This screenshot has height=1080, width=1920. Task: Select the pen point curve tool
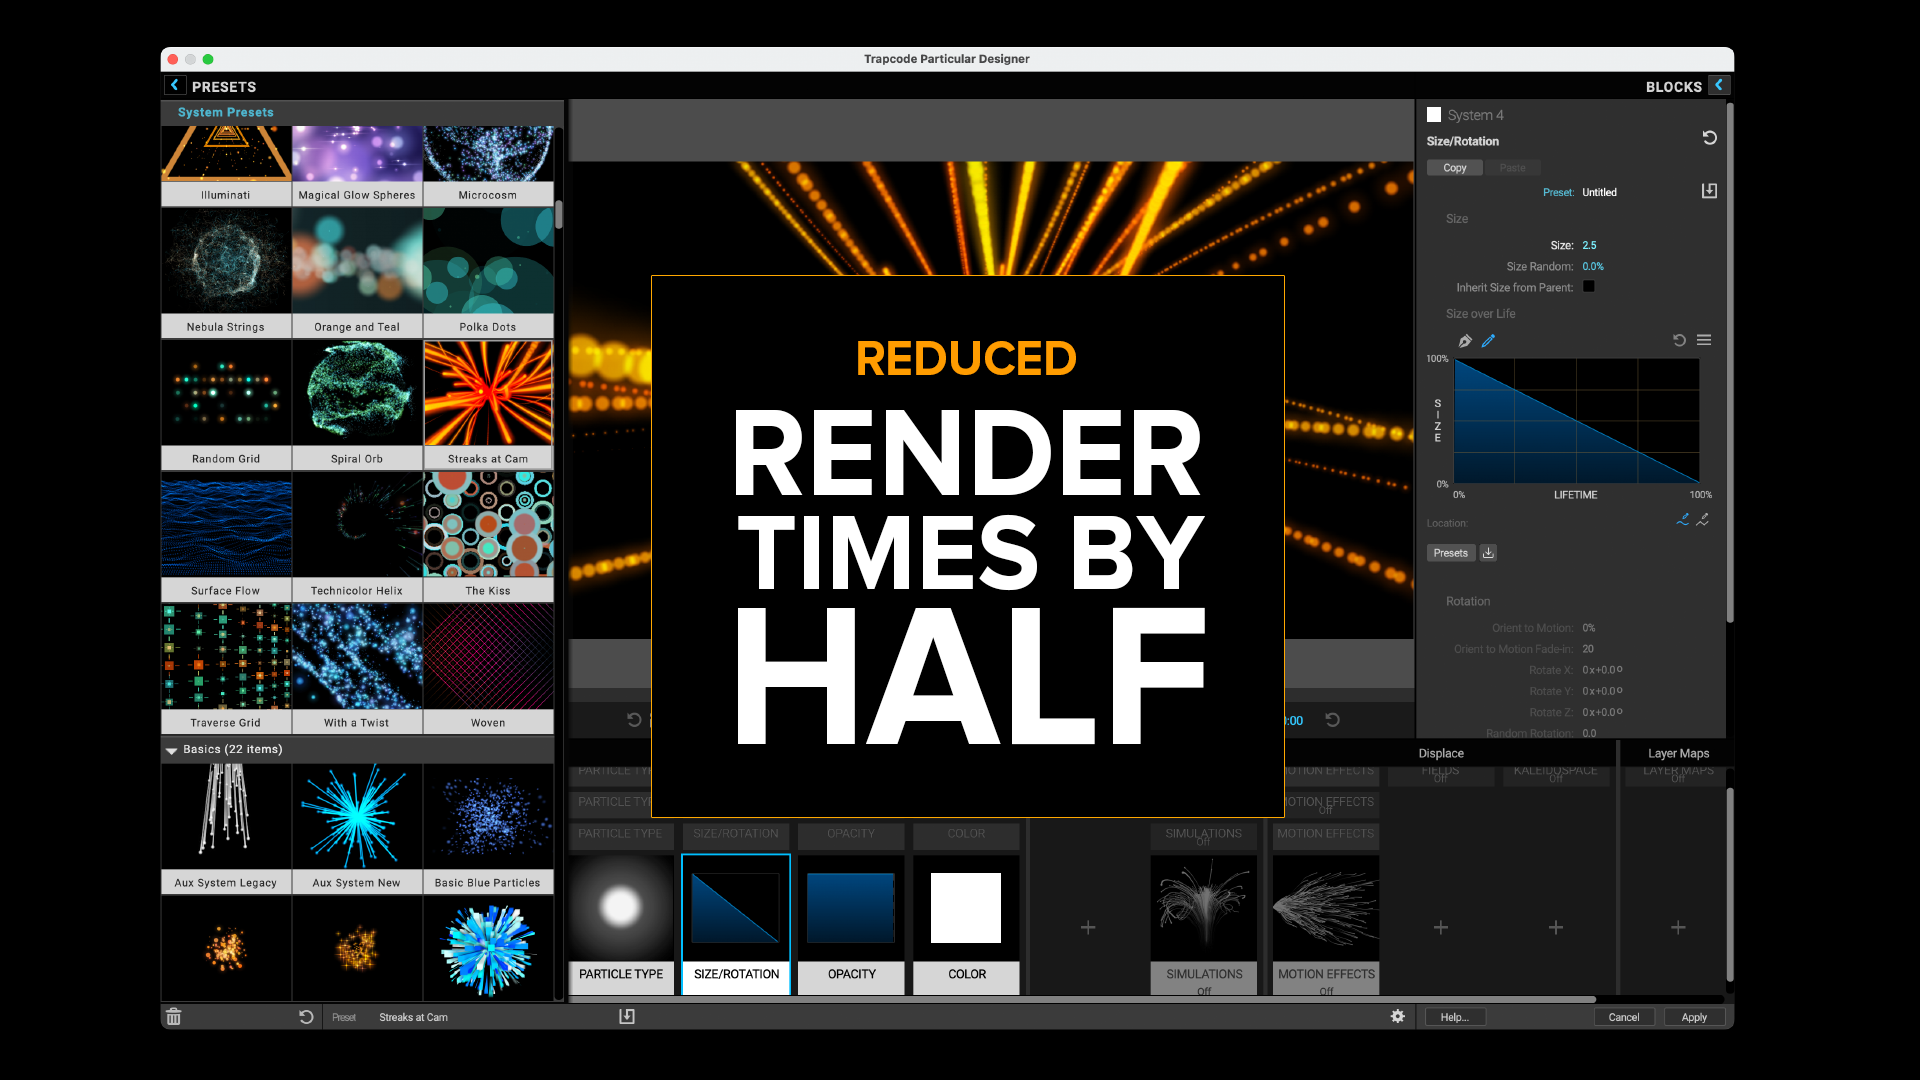tap(1465, 341)
